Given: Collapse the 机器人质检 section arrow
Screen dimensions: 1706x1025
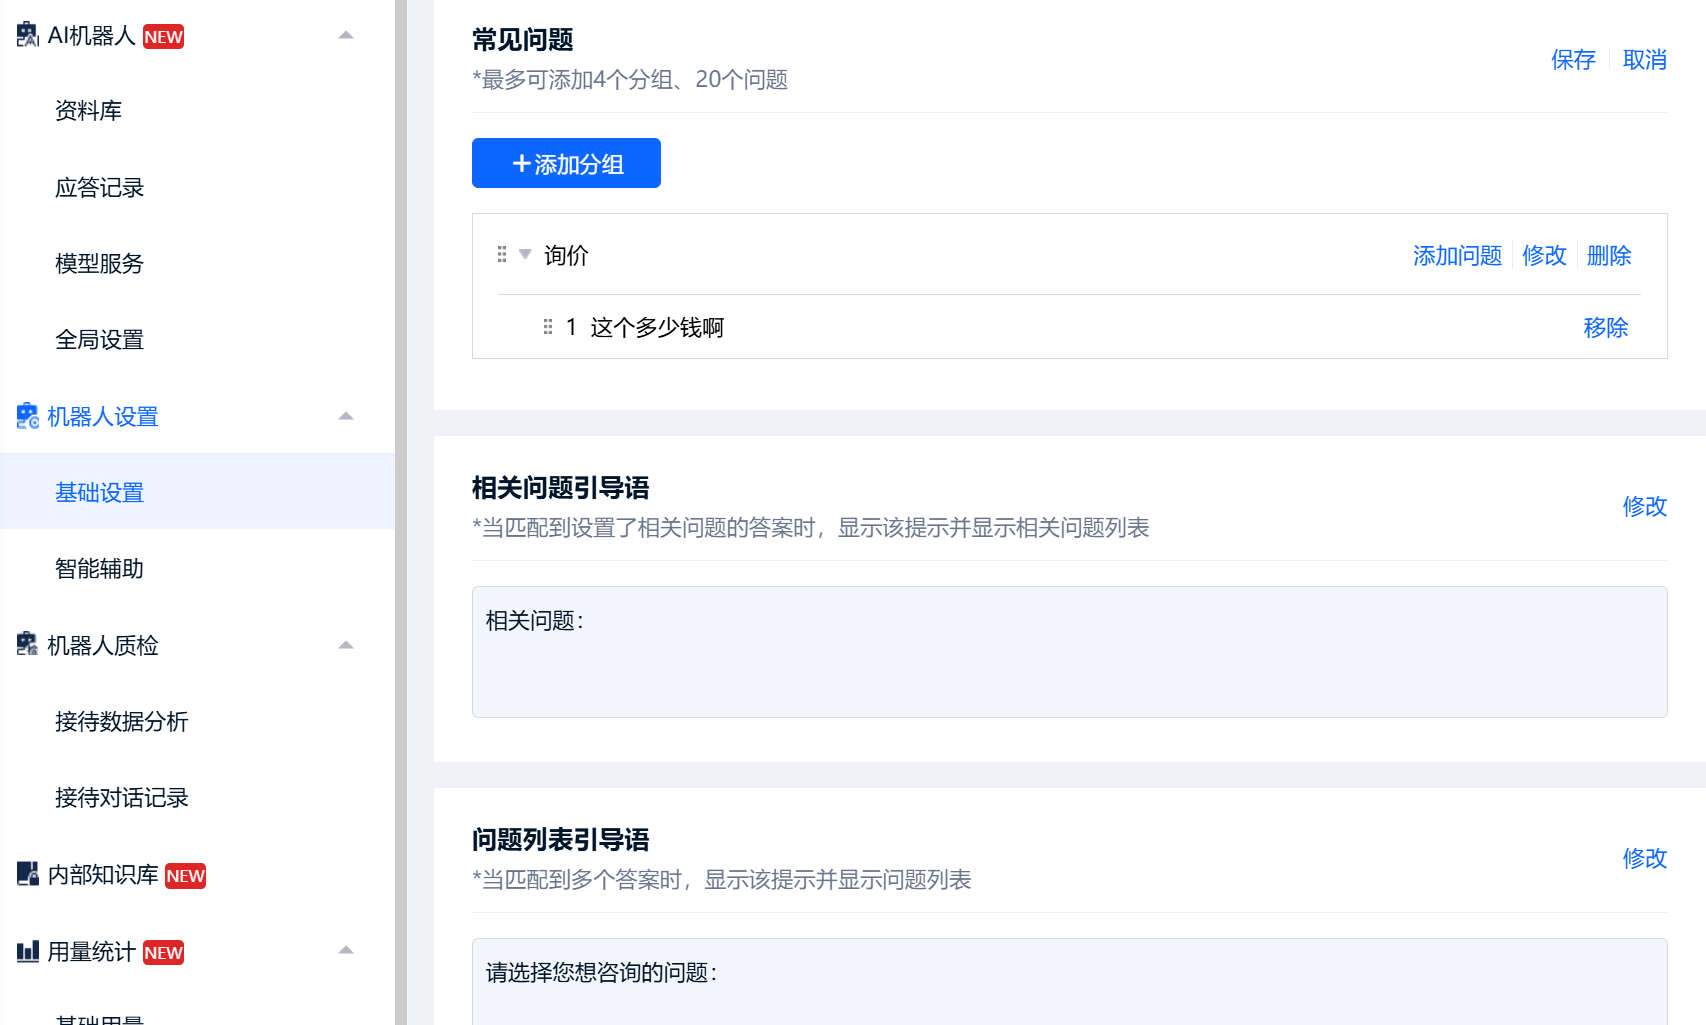Looking at the screenshot, I should click(346, 645).
